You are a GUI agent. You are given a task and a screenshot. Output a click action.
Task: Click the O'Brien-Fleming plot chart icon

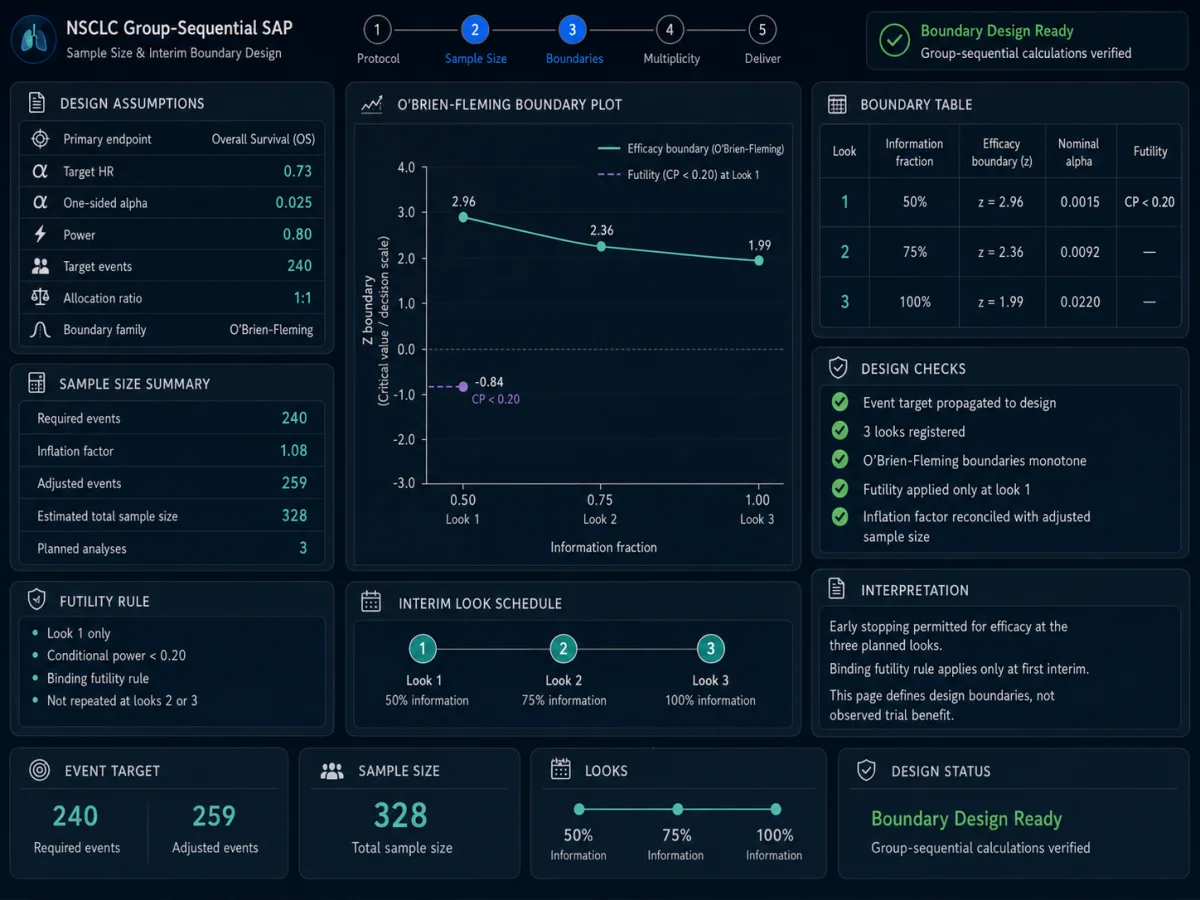372,104
